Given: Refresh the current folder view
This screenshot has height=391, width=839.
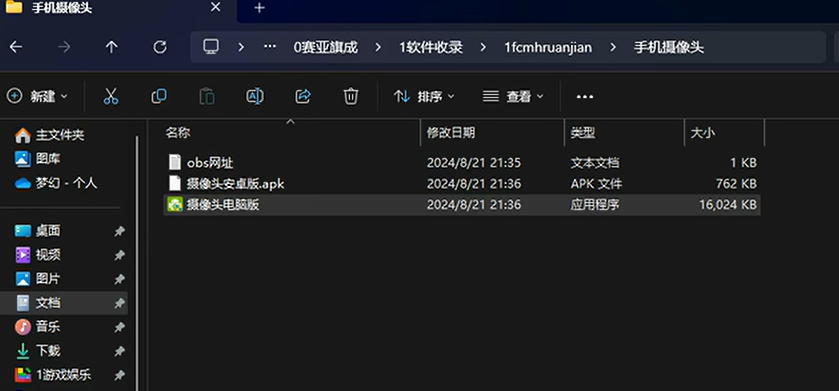Looking at the screenshot, I should [160, 48].
